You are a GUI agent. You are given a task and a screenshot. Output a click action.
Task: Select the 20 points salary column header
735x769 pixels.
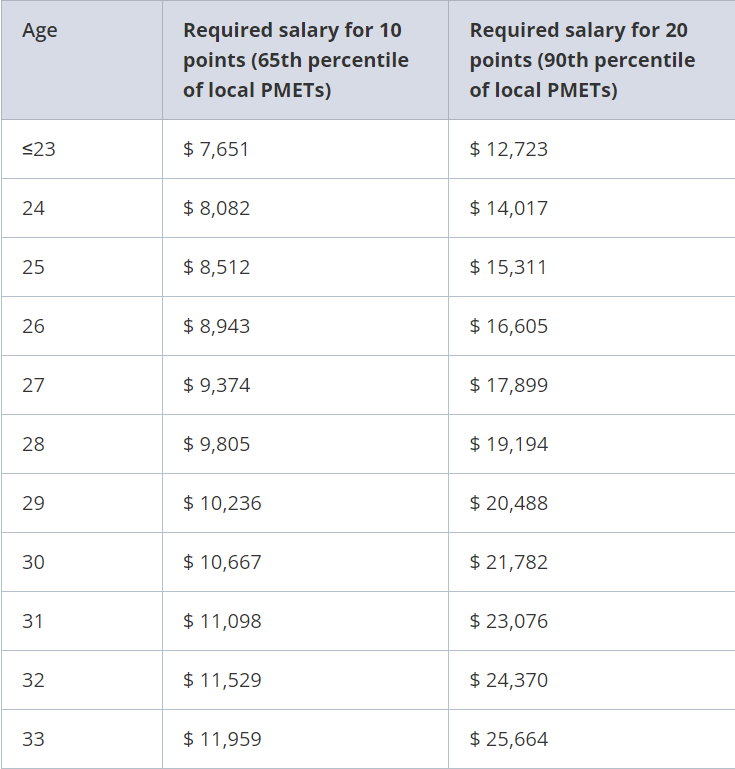tap(582, 60)
